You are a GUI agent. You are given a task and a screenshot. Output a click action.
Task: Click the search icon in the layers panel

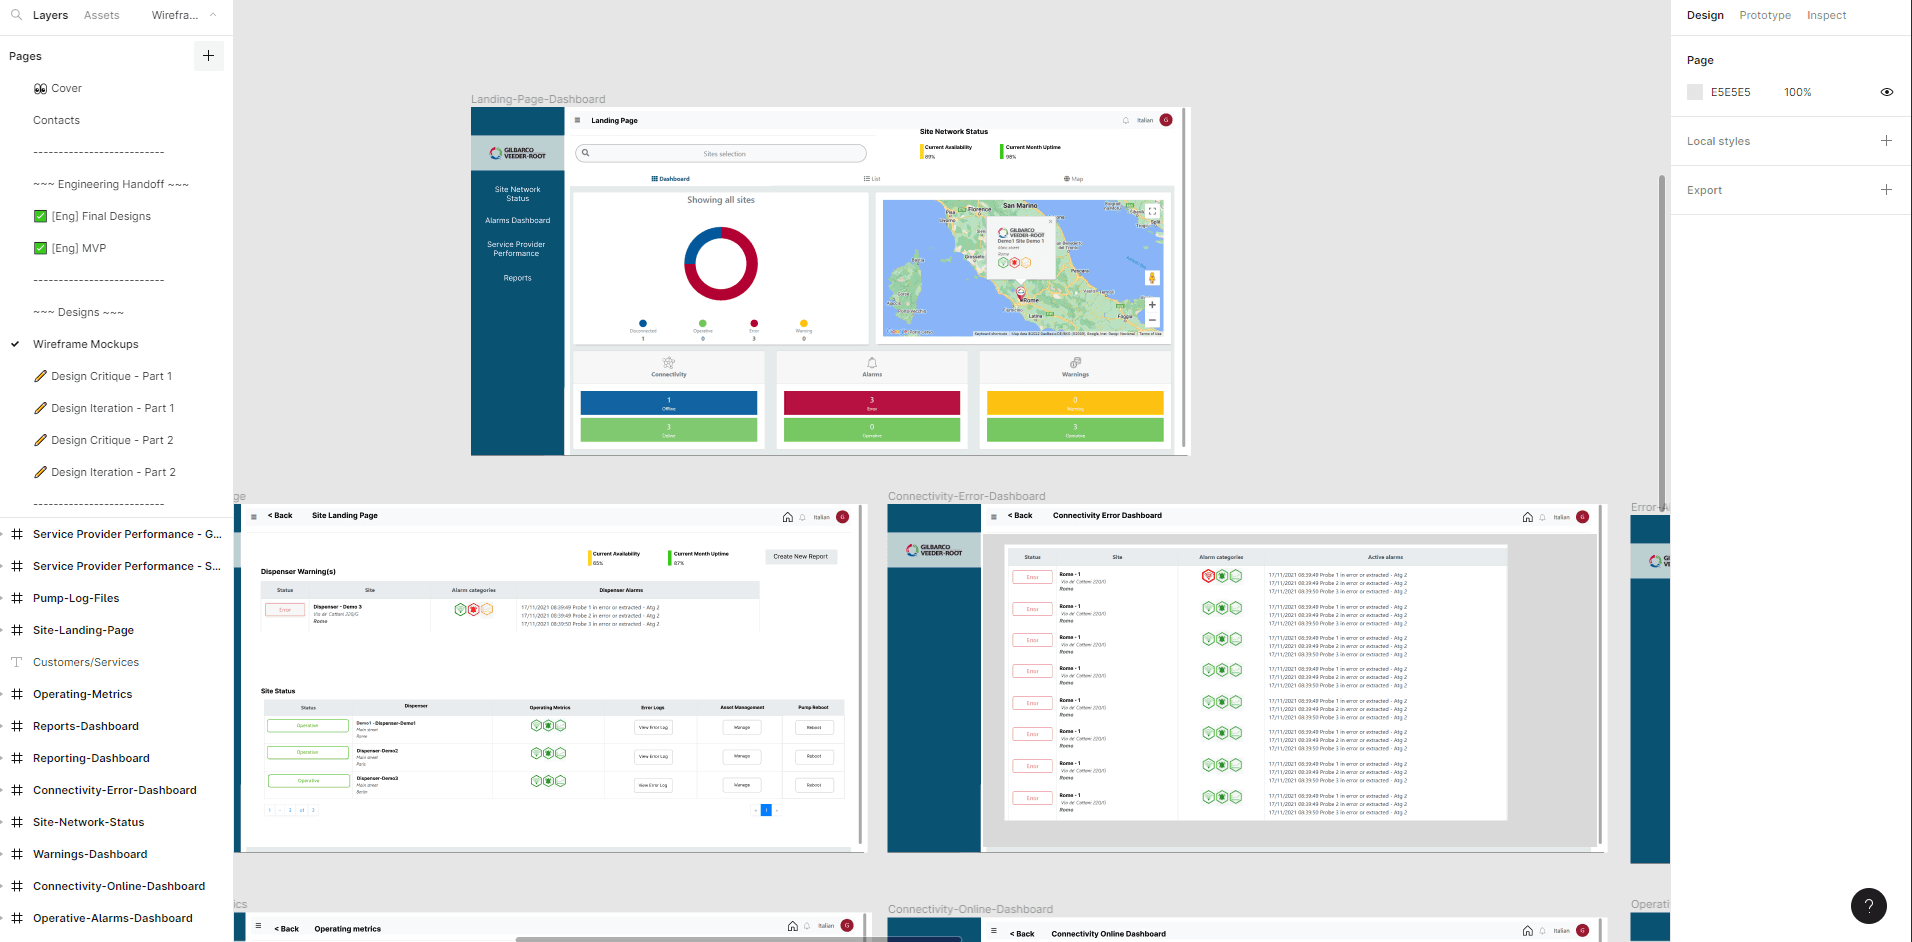point(16,15)
